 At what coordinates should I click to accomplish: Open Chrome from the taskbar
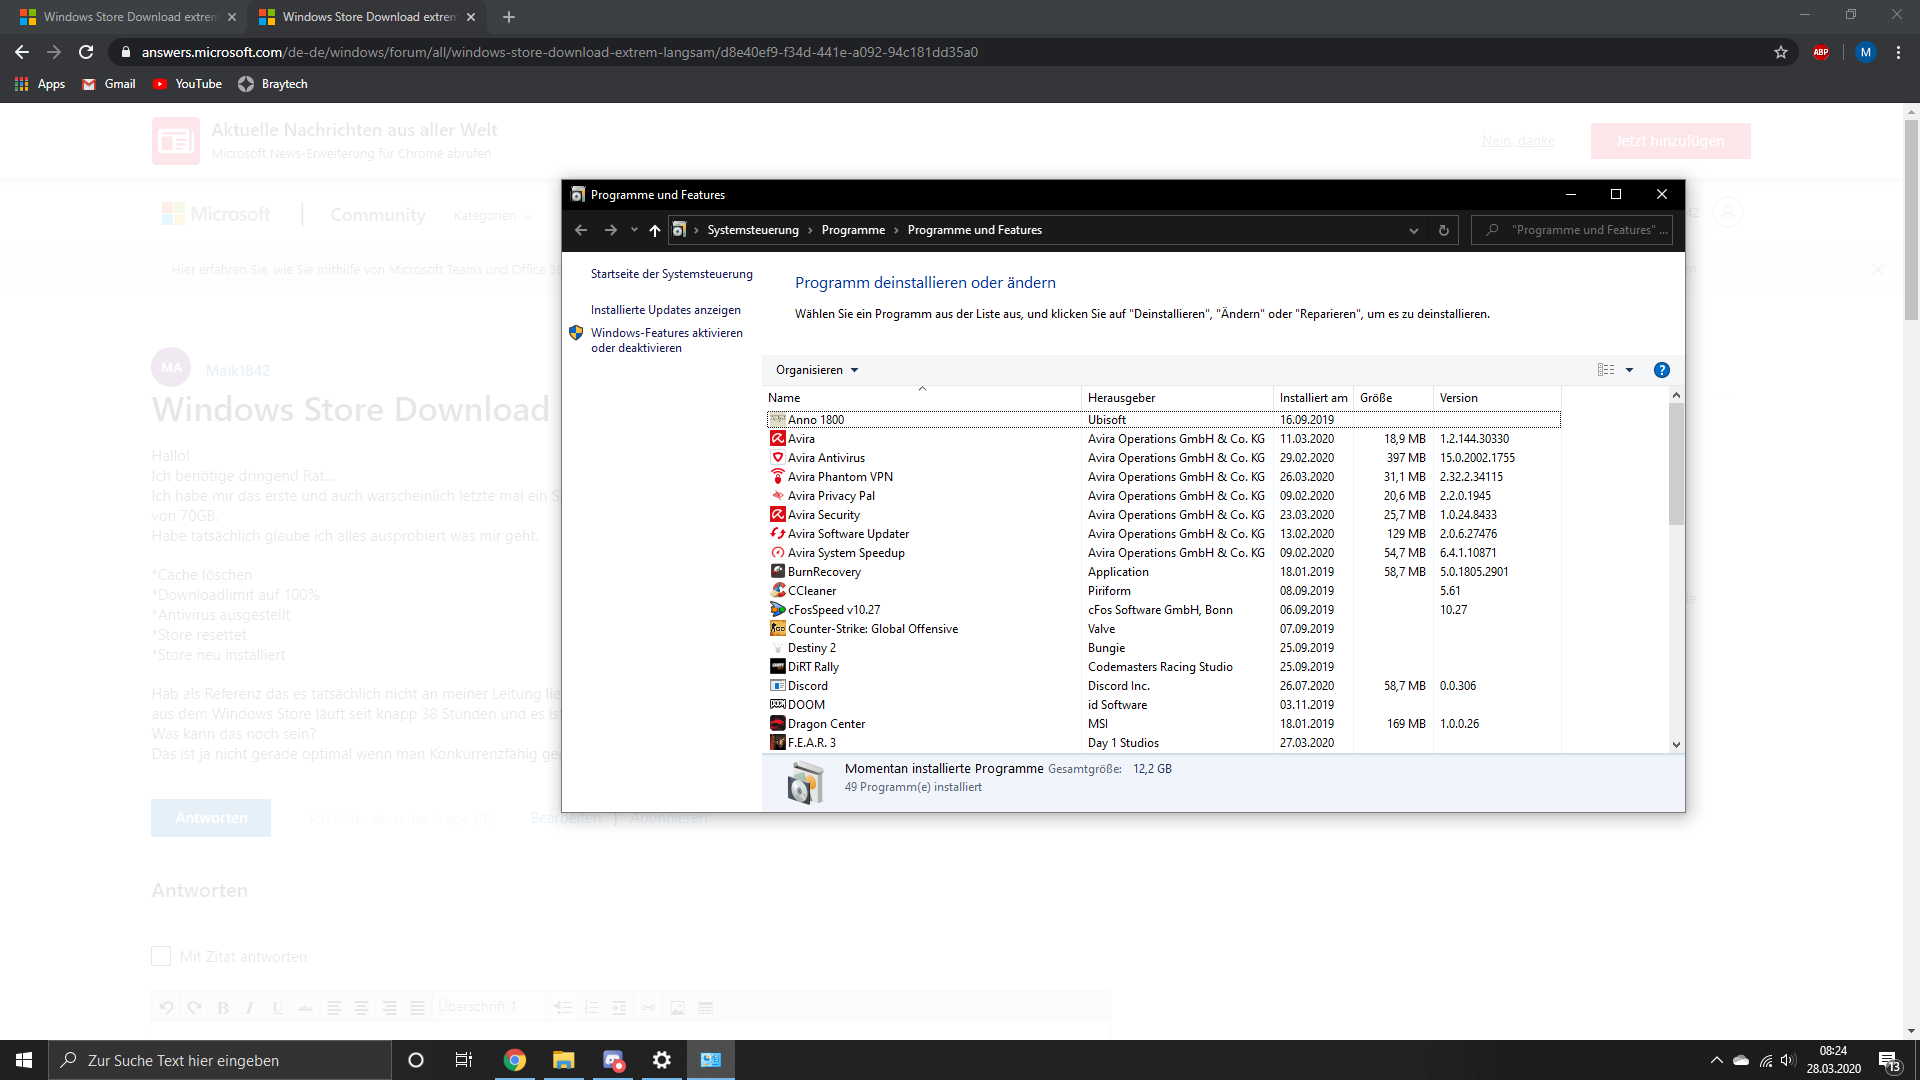click(x=515, y=1060)
